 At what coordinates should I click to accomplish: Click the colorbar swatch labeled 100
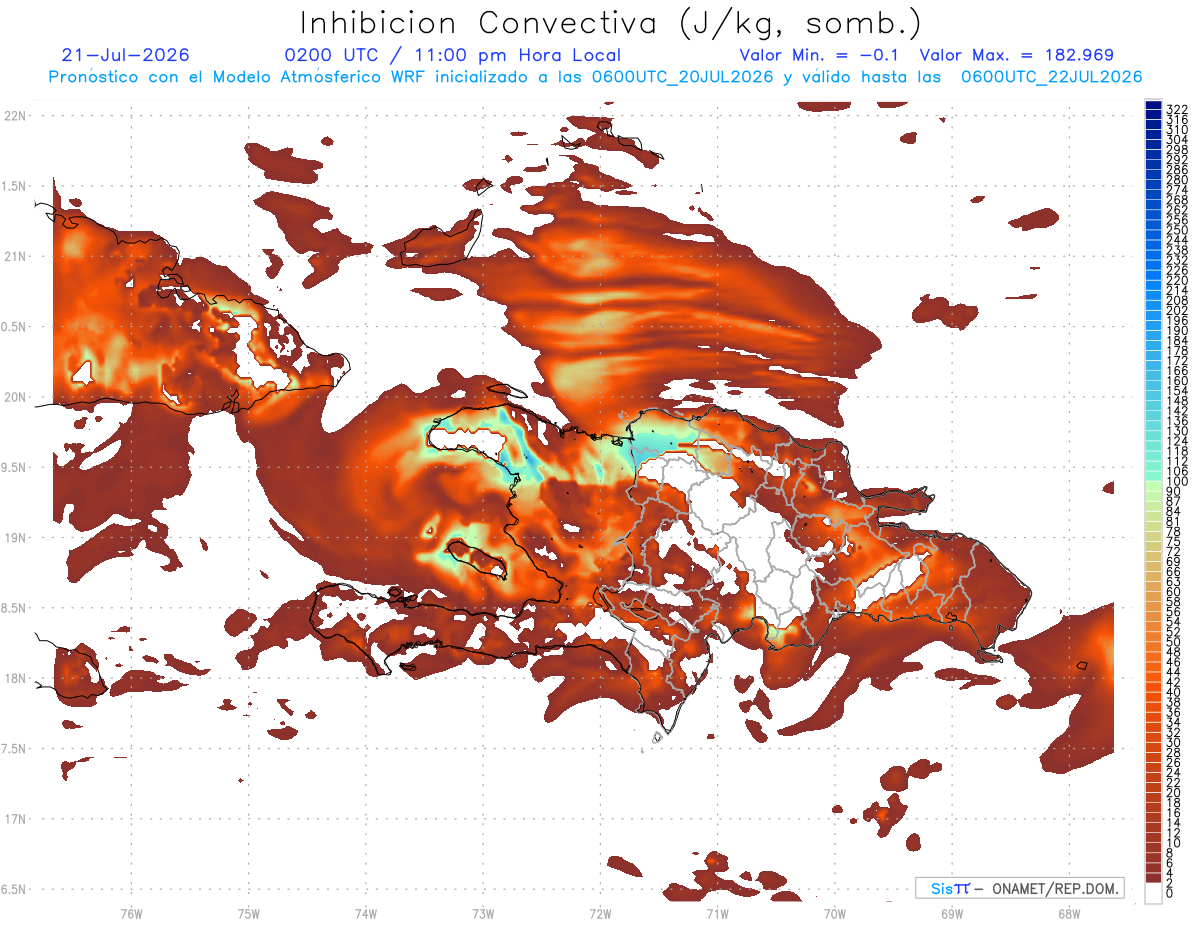pyautogui.click(x=1154, y=478)
